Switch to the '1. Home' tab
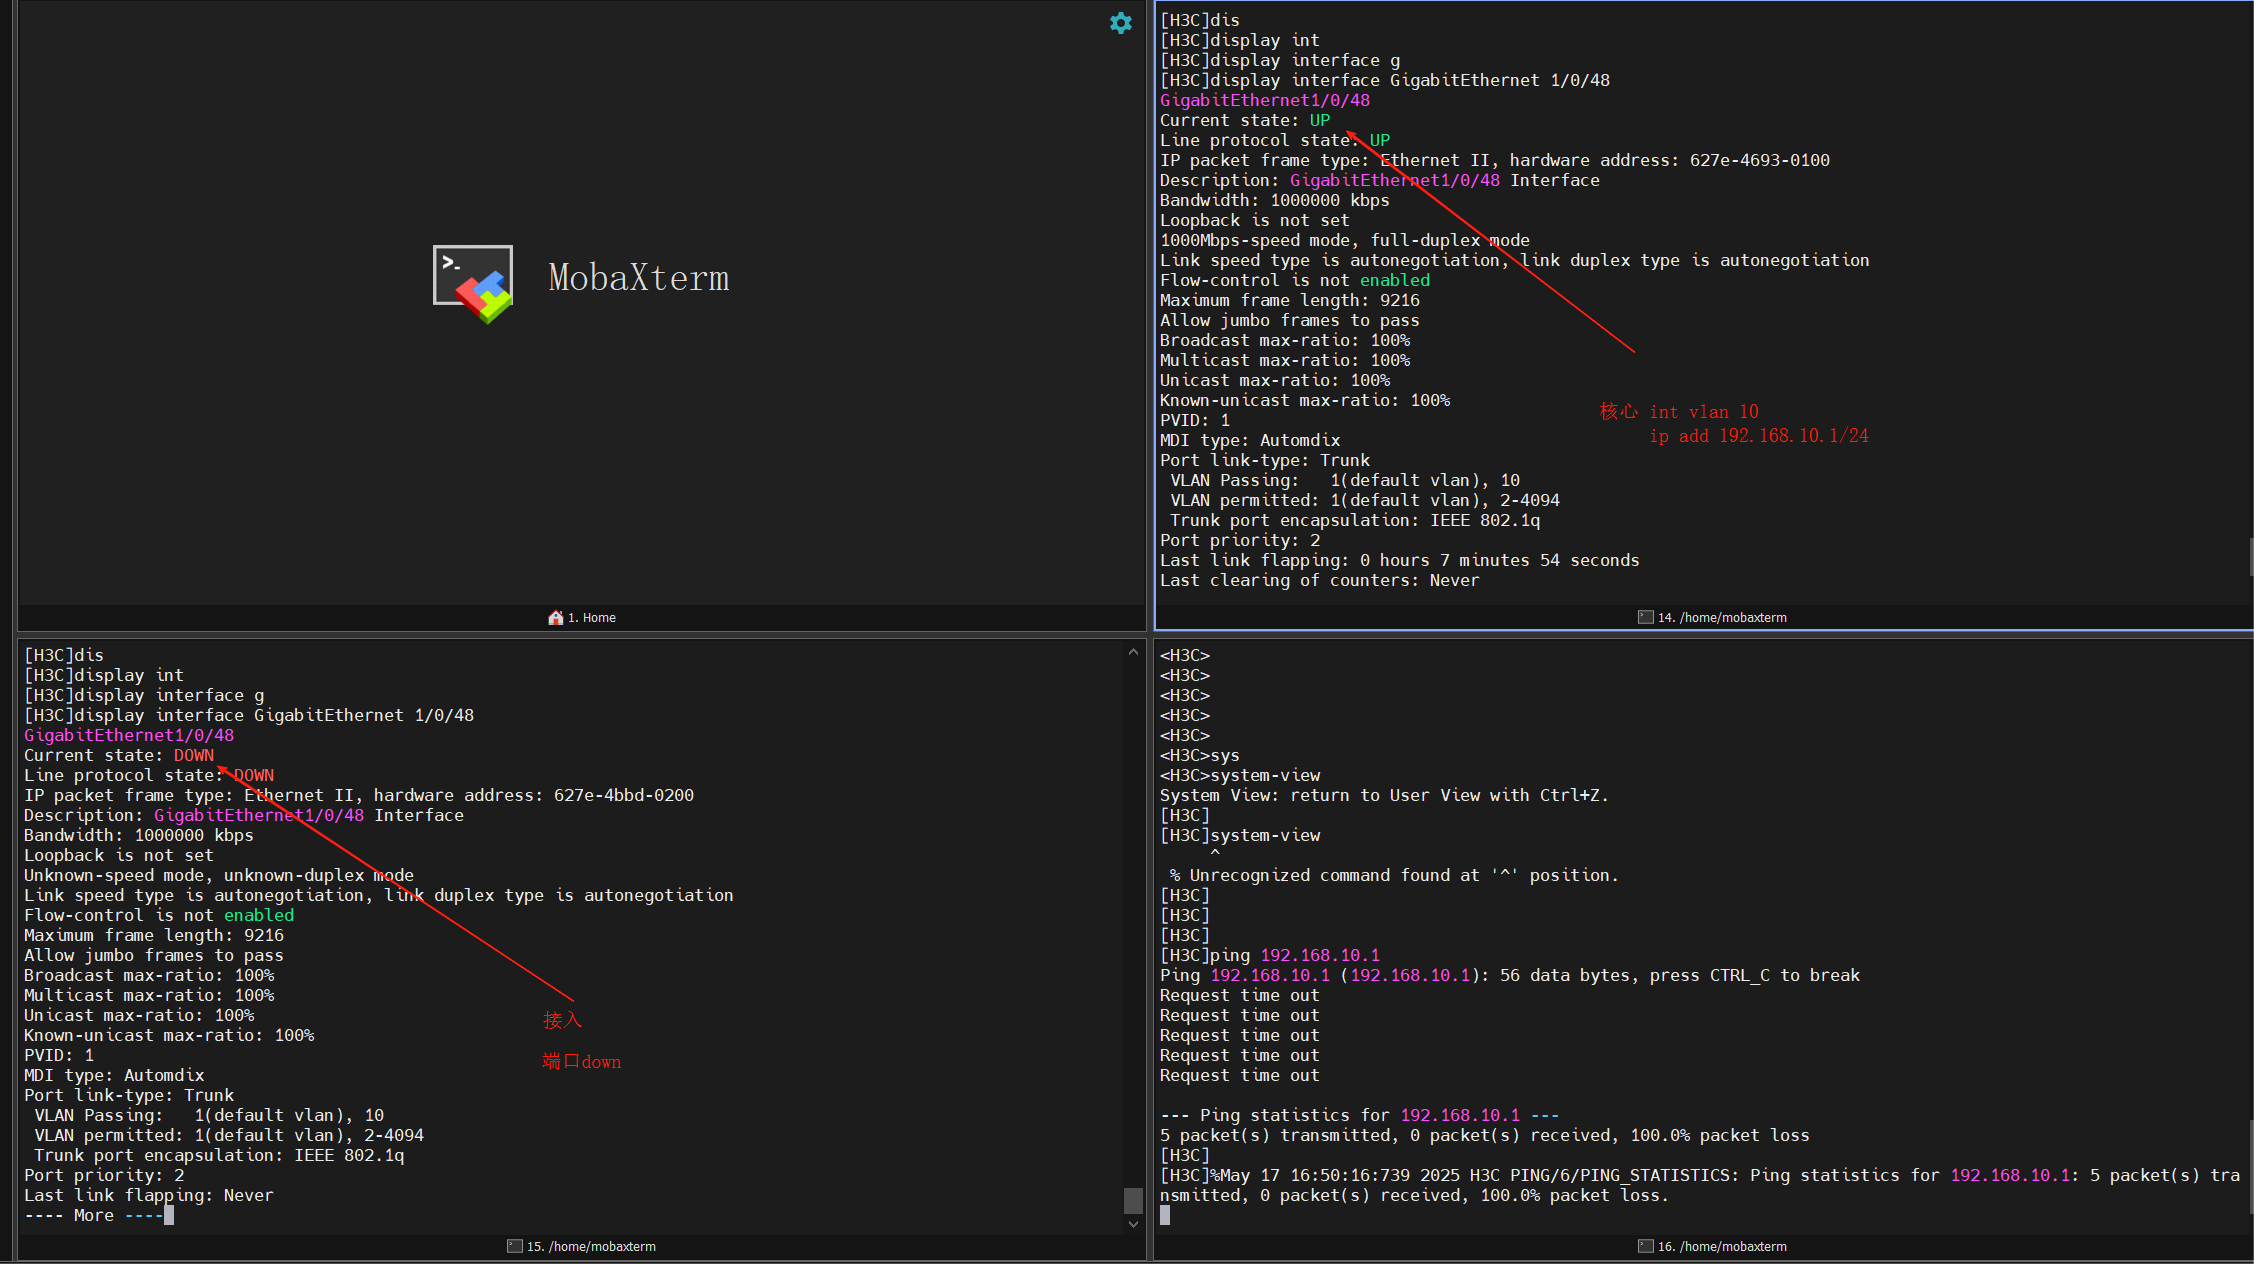The width and height of the screenshot is (2254, 1264). [x=591, y=618]
